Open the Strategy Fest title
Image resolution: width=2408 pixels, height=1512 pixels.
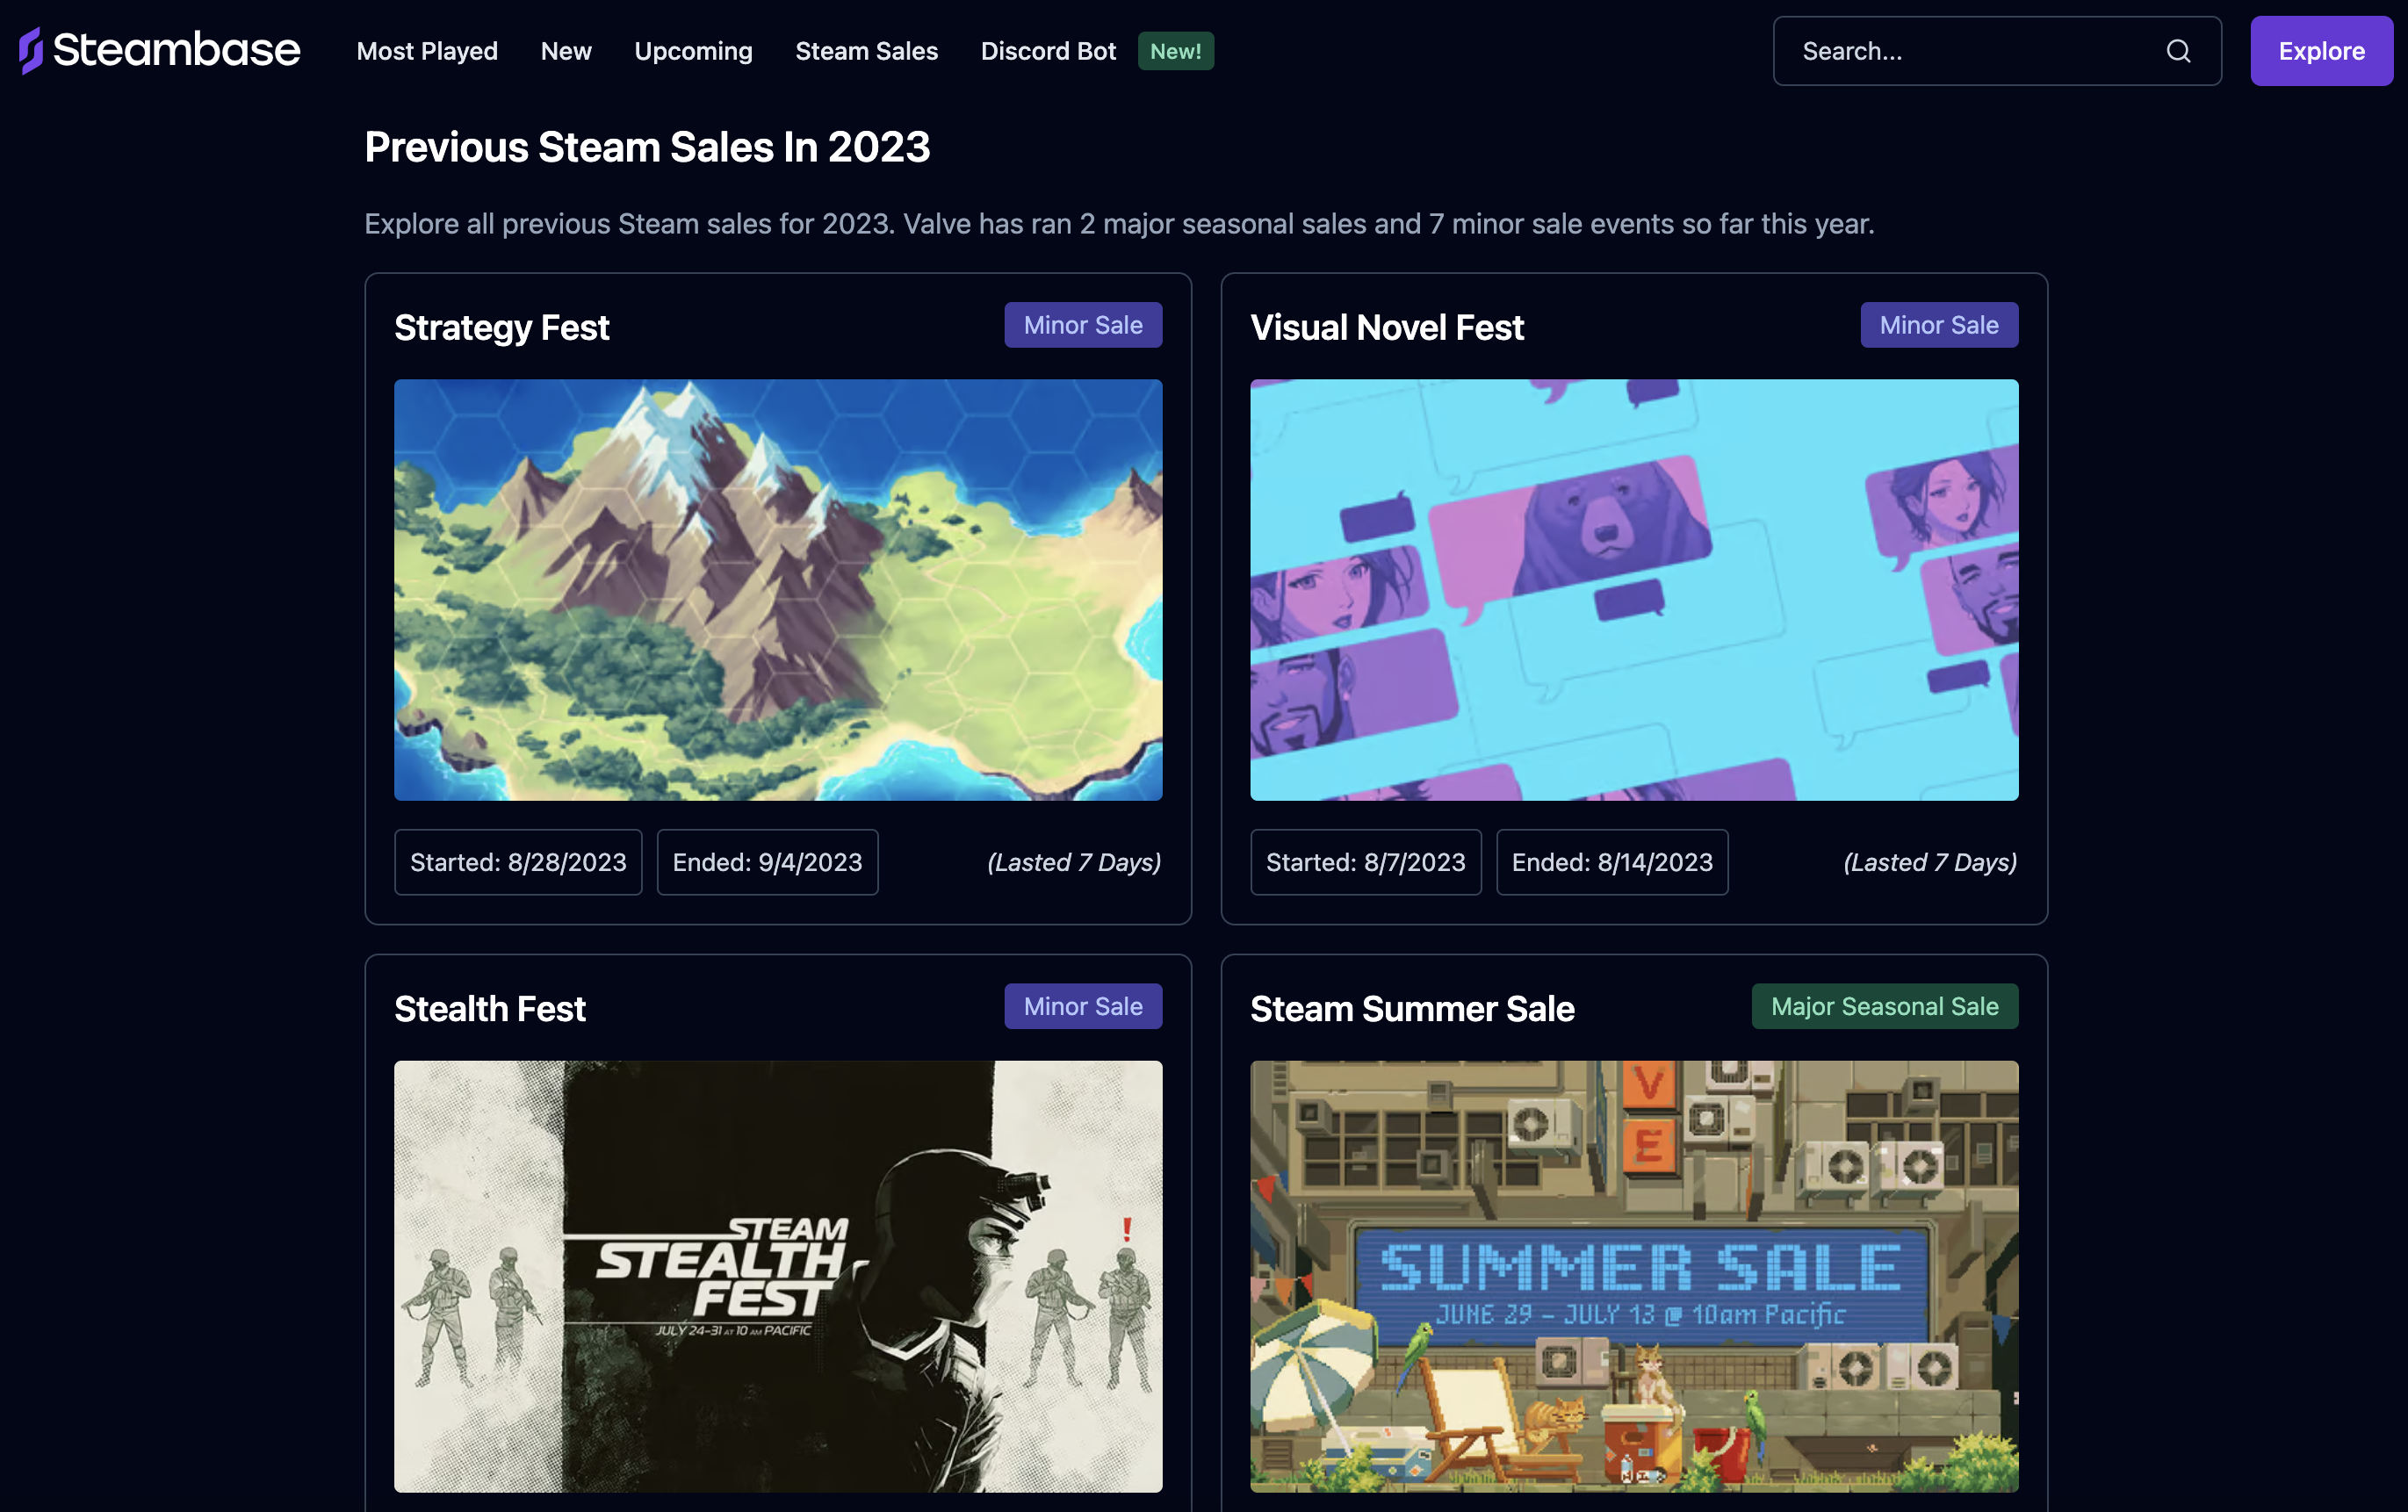(x=502, y=327)
